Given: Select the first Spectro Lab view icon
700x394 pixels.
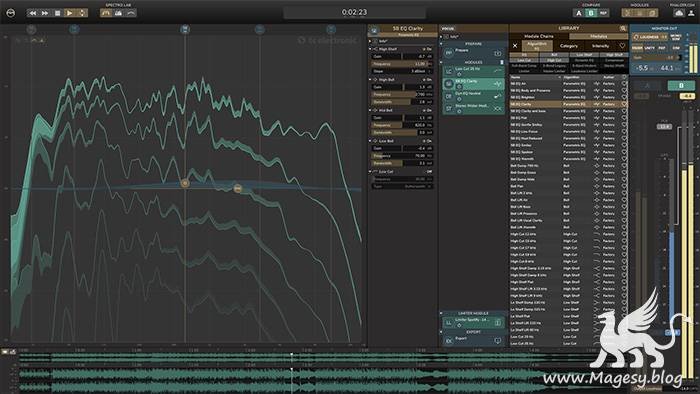Looking at the screenshot, I should point(106,13).
